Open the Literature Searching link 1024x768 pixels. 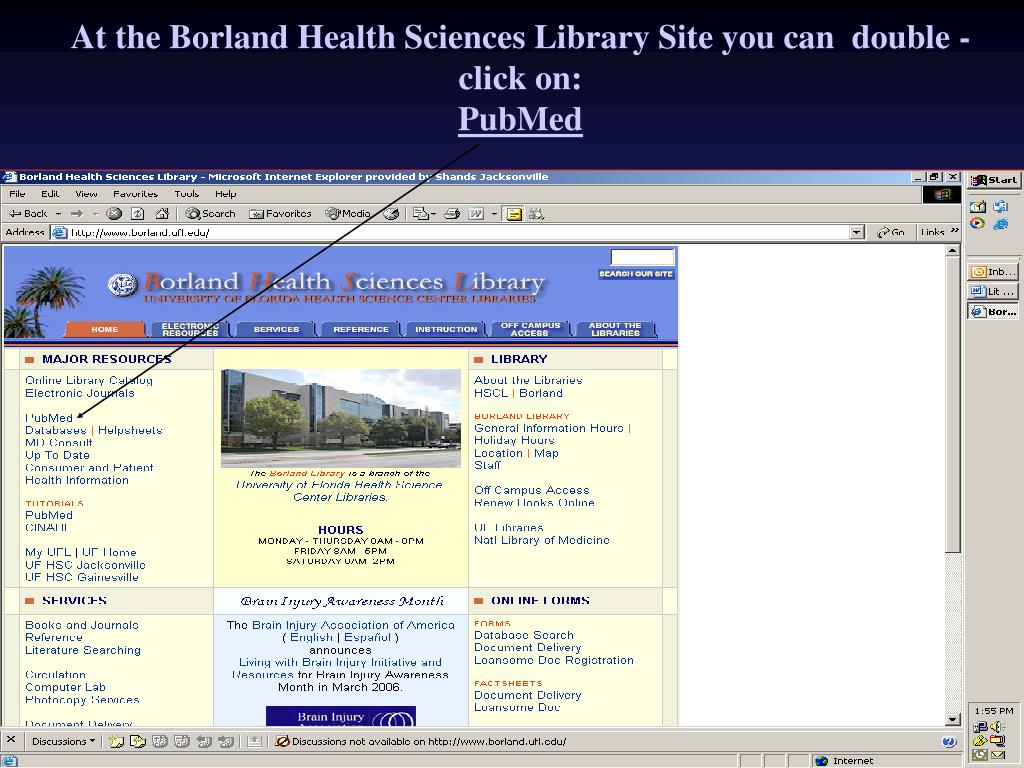pyautogui.click(x=83, y=650)
